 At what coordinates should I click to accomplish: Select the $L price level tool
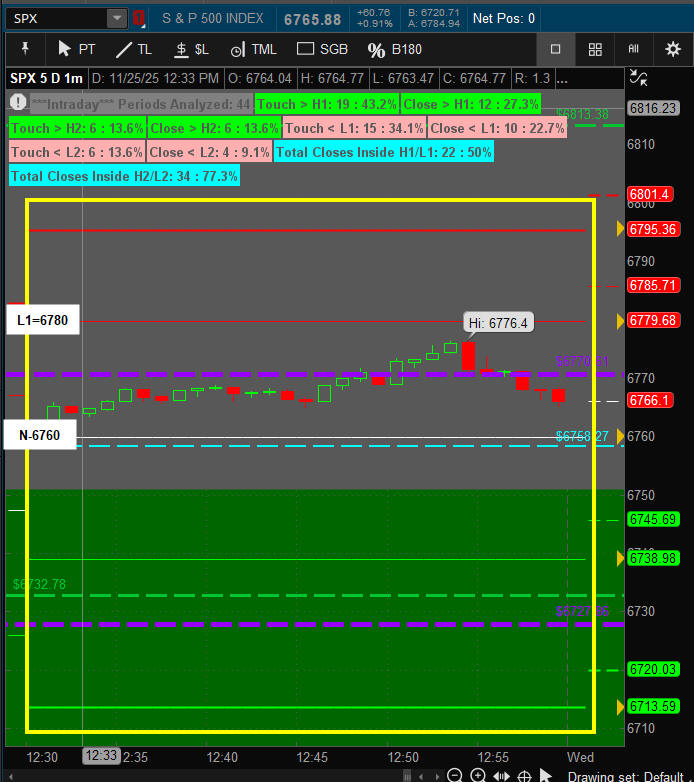point(191,49)
